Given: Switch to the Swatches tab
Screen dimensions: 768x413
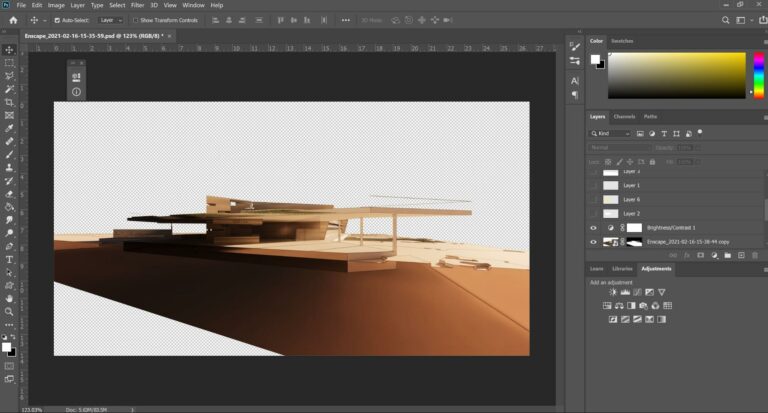Looking at the screenshot, I should 622,41.
